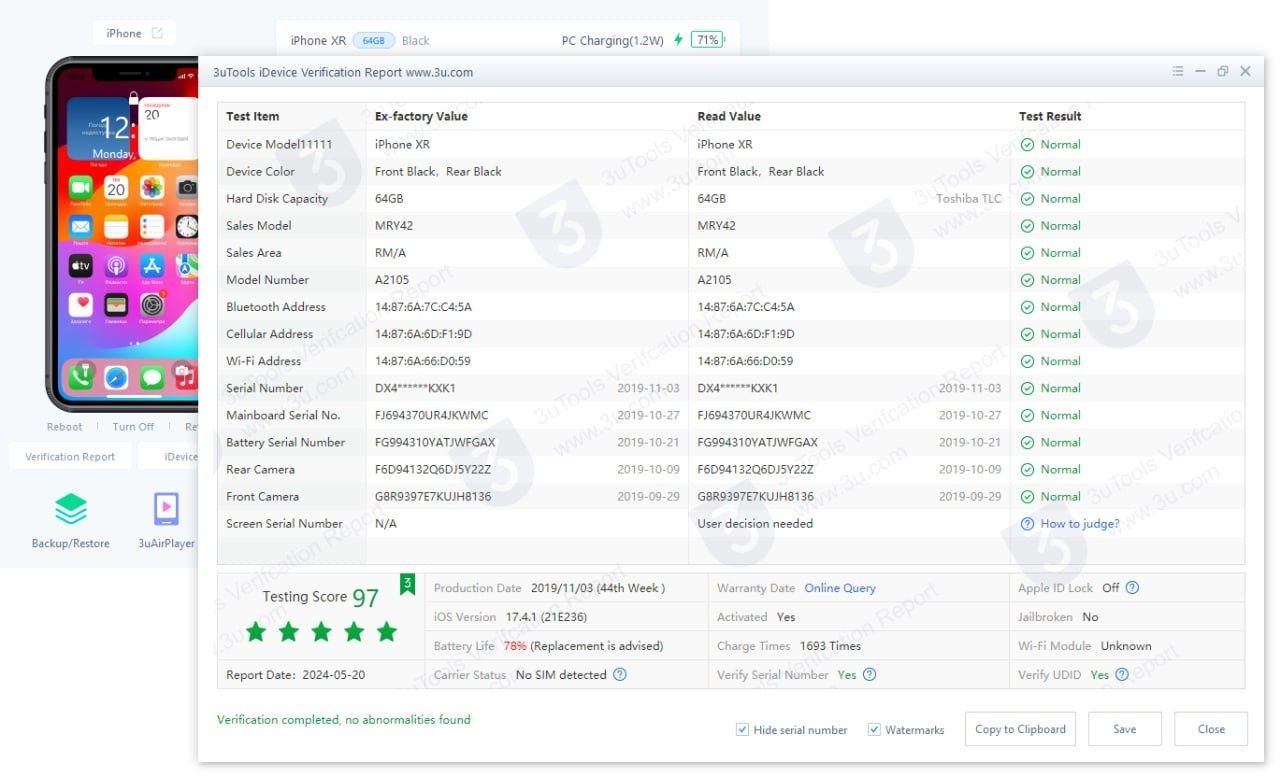
Task: Click Normal check icon for Hard Disk Capacity
Action: (x=1027, y=199)
